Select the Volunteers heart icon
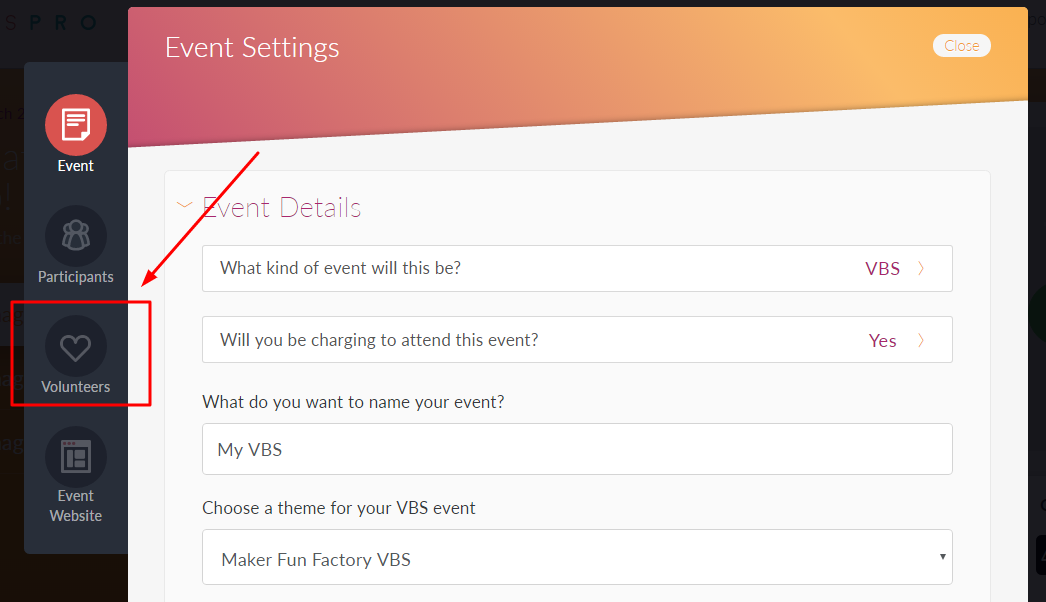This screenshot has height=602, width=1046. tap(76, 347)
